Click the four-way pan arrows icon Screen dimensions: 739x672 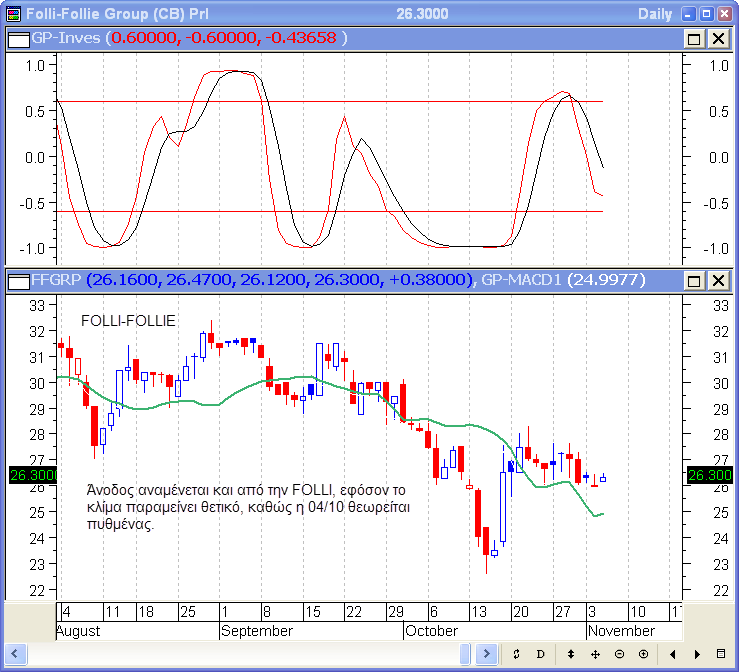595,654
